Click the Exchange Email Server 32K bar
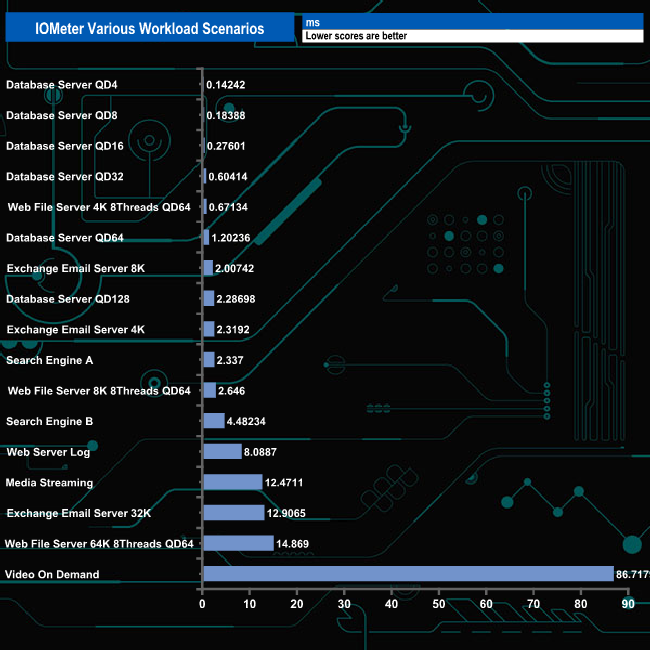This screenshot has width=650, height=650. pyautogui.click(x=233, y=513)
